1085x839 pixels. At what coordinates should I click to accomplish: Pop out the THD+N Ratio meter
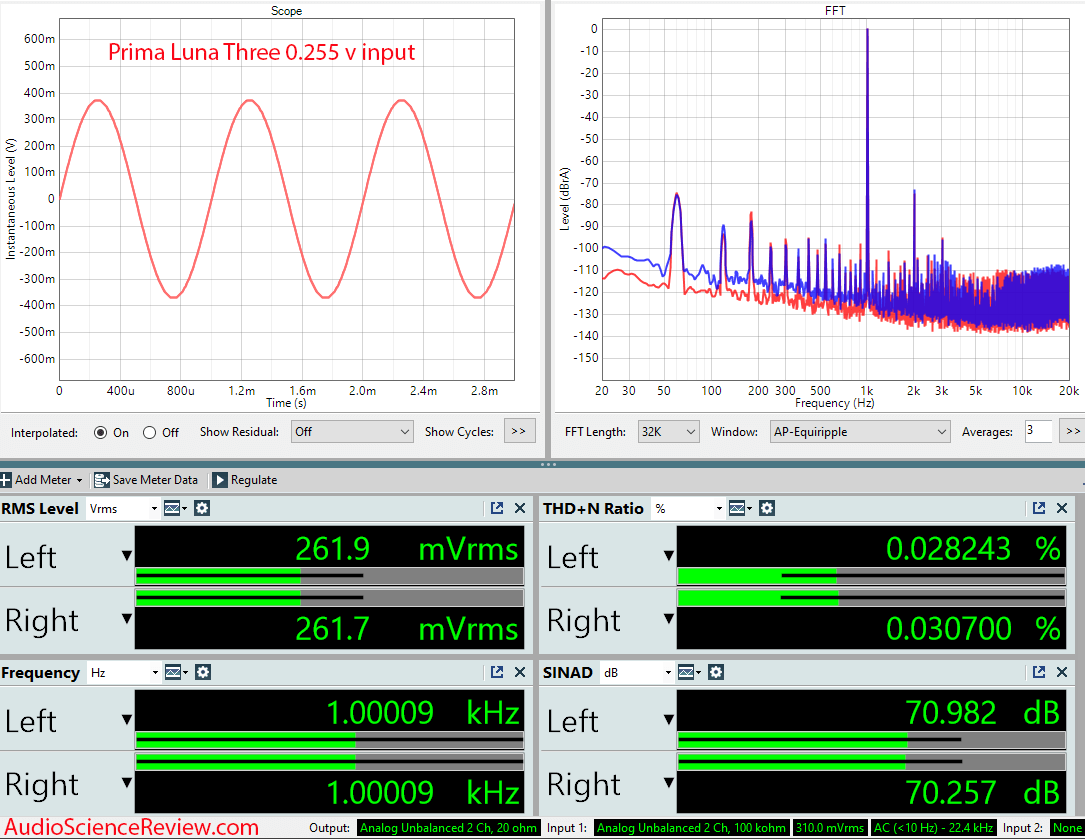click(x=1039, y=508)
